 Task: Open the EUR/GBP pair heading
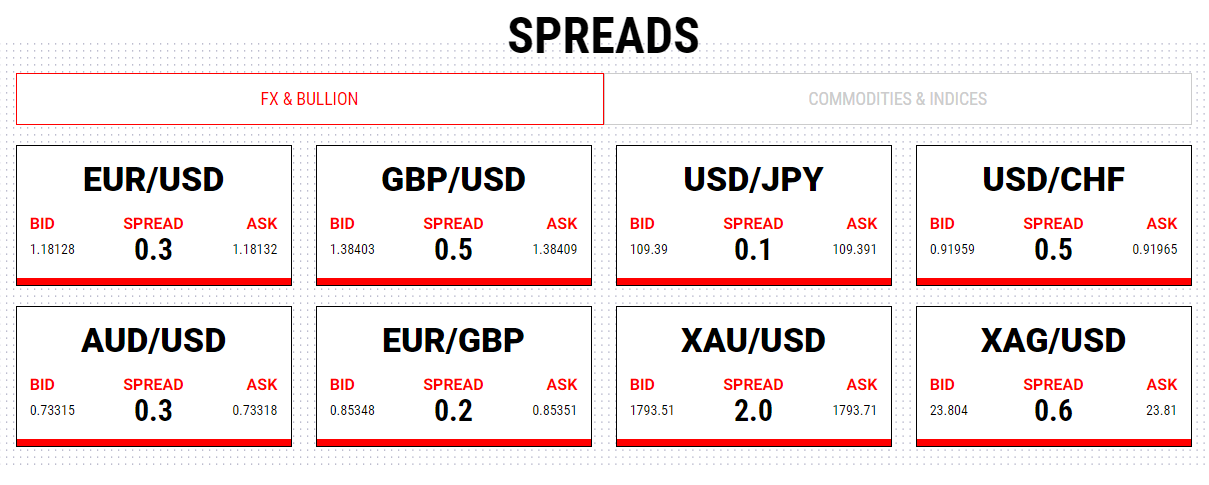point(453,341)
